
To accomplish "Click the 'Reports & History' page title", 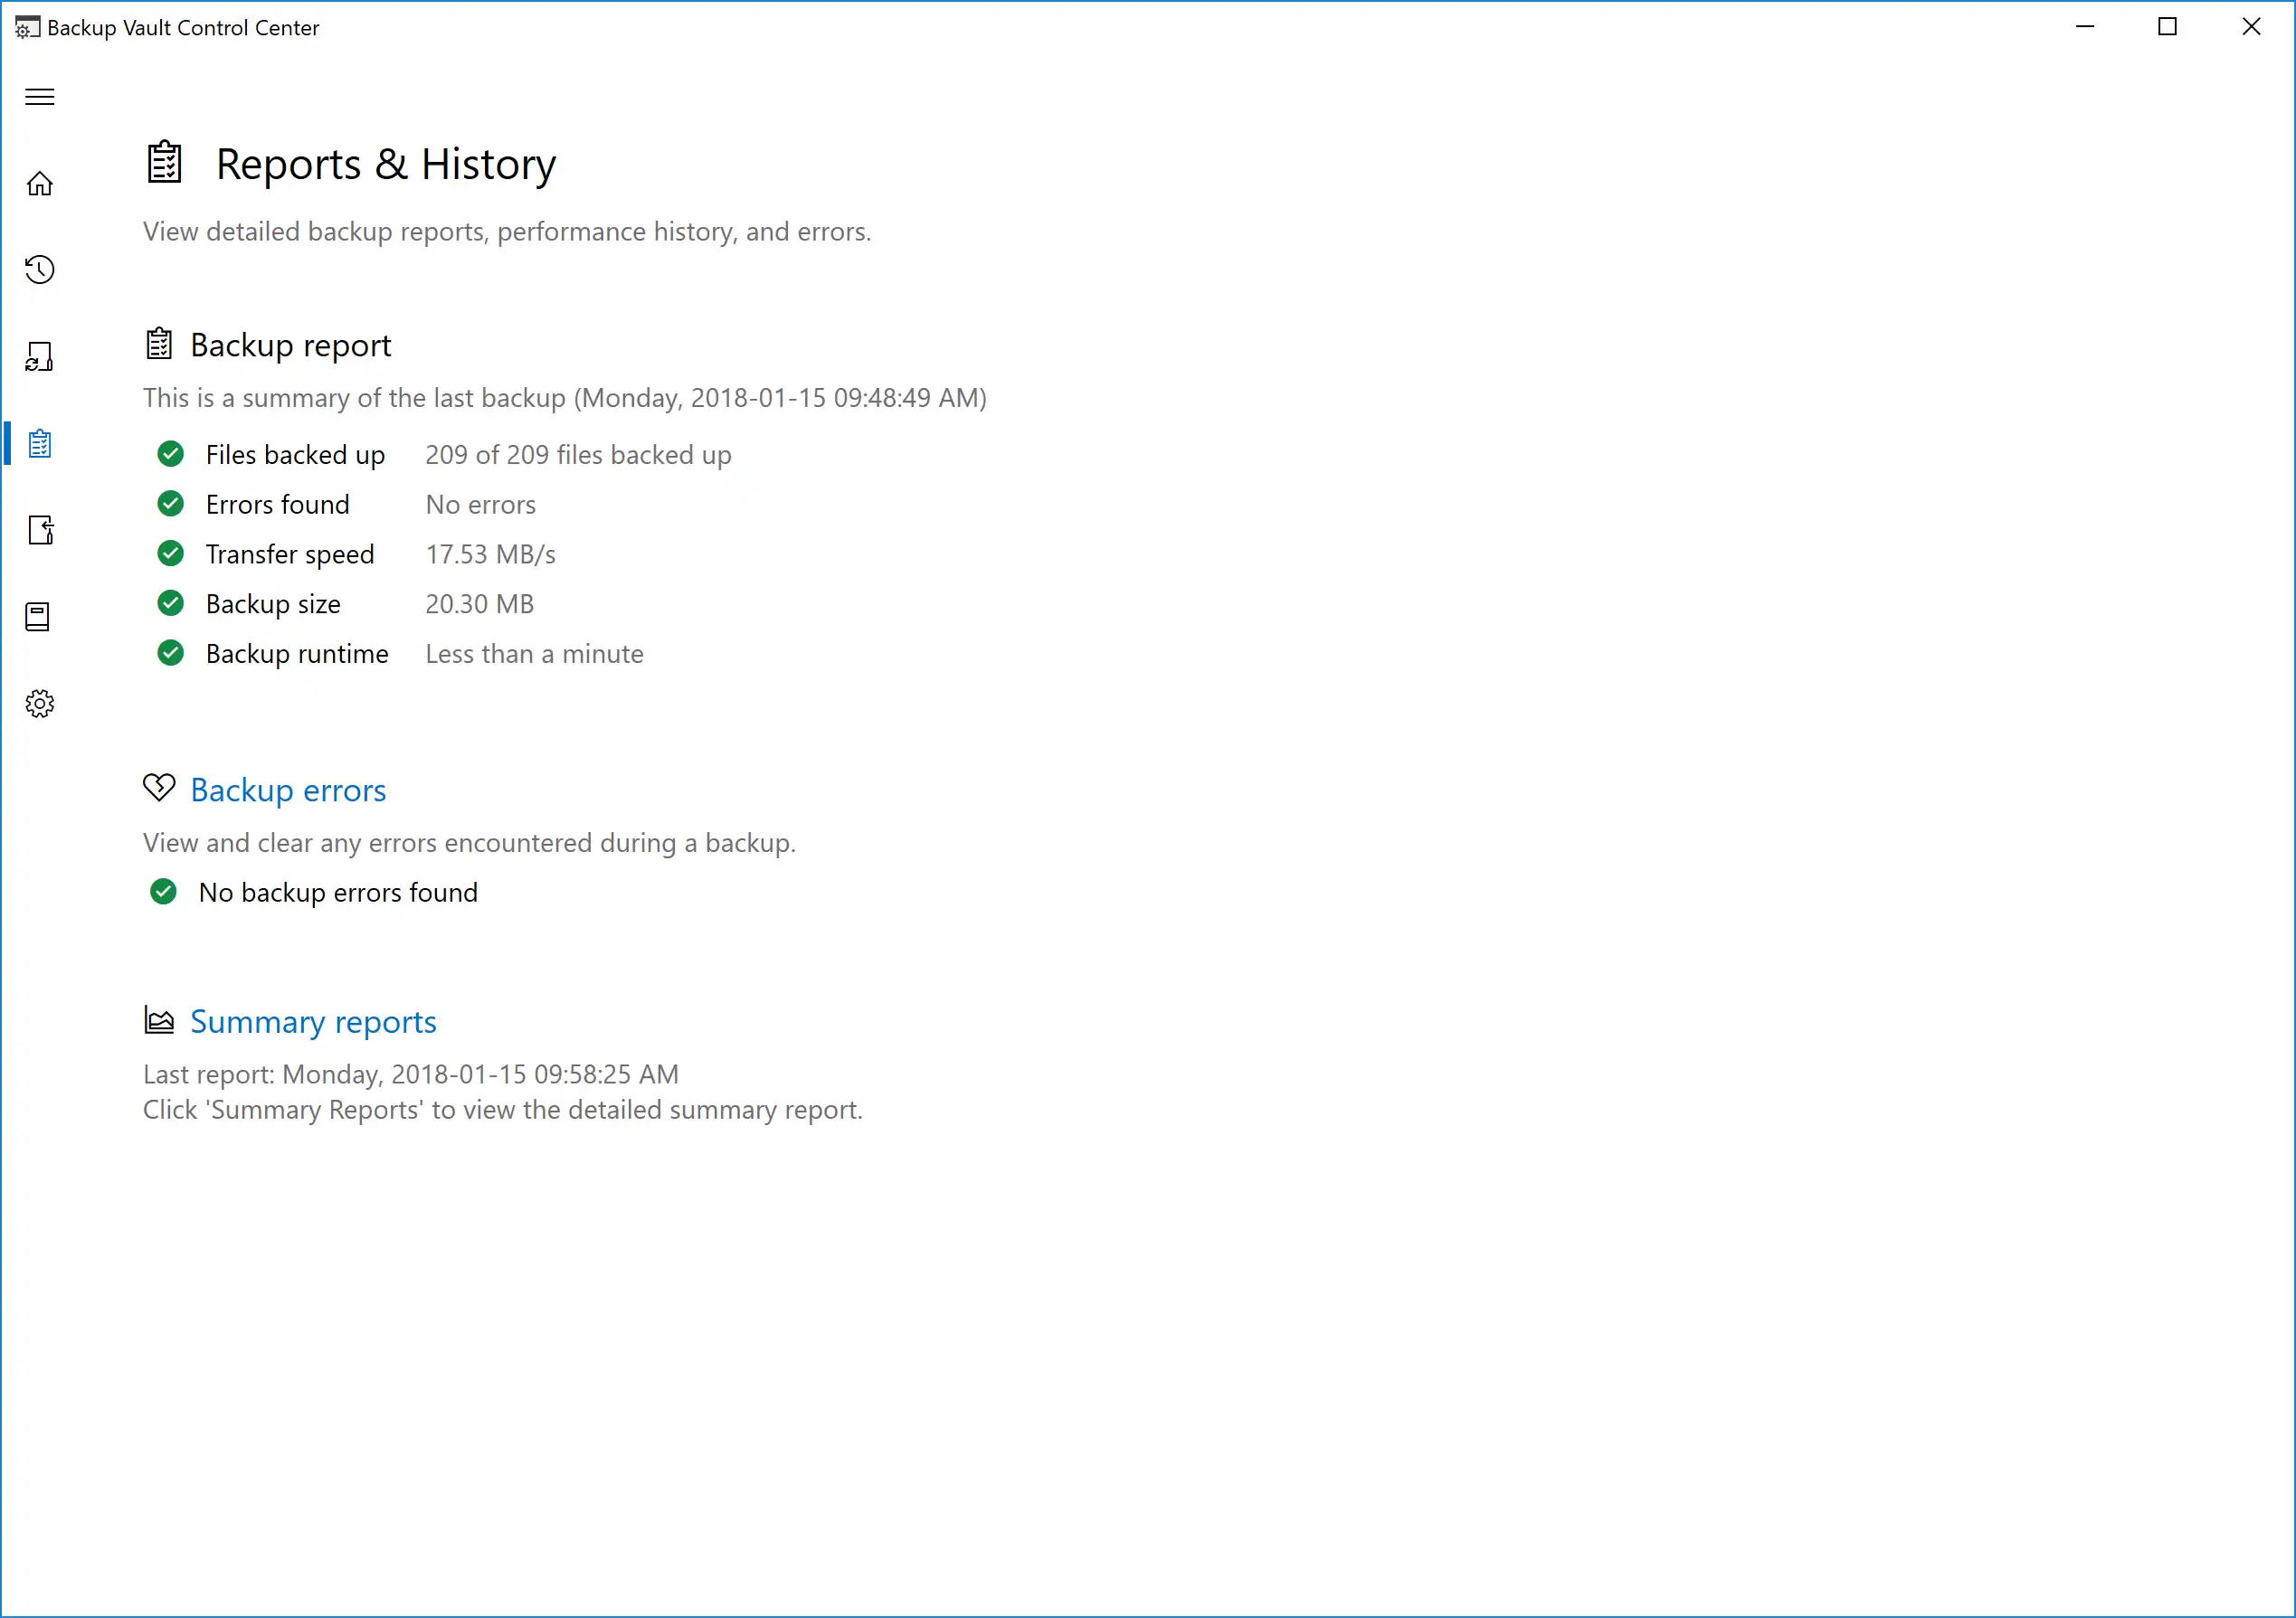I will (386, 164).
